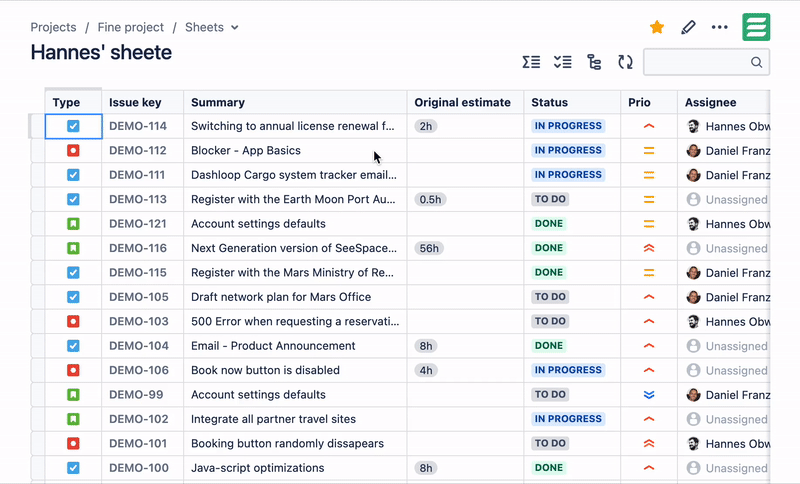Select the 56h estimate of DEMO-116
This screenshot has height=484, width=800.
pyautogui.click(x=429, y=248)
